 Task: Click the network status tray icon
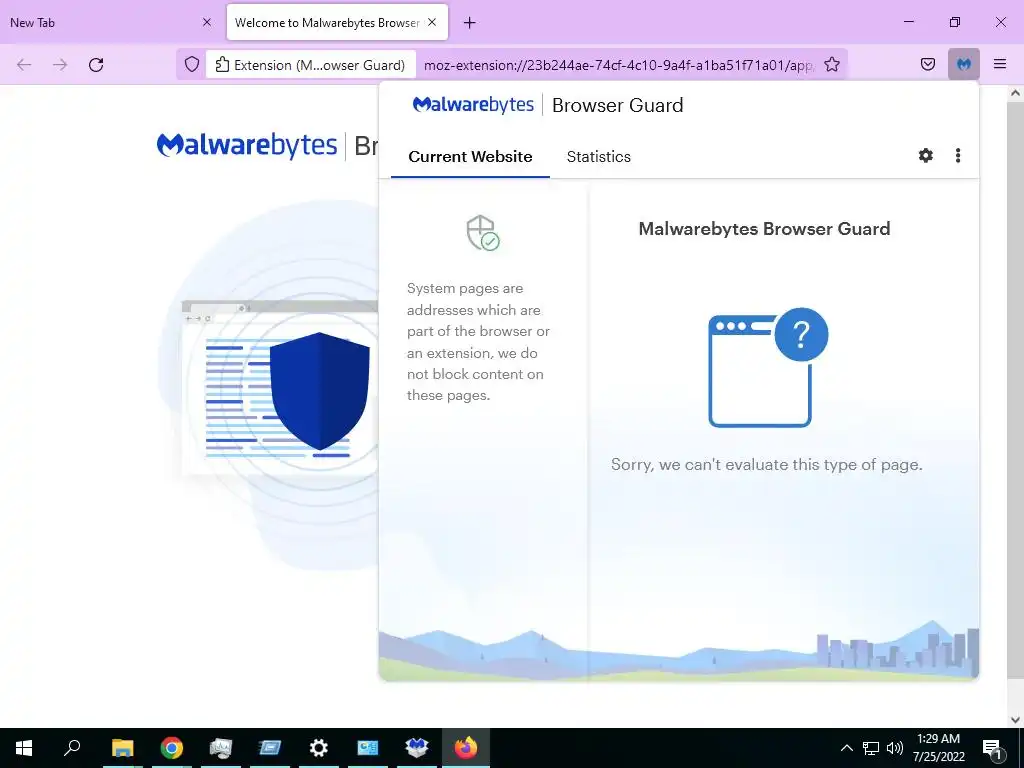tap(871, 748)
